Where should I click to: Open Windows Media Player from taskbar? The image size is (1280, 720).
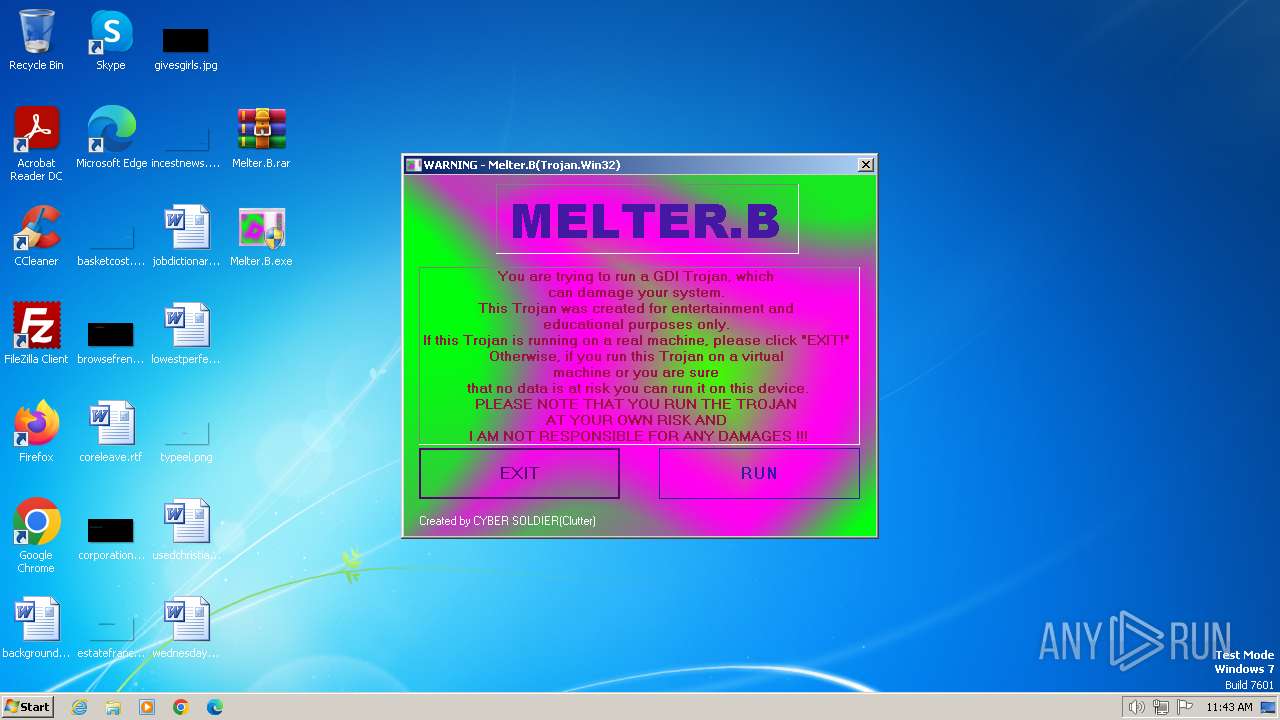point(147,707)
